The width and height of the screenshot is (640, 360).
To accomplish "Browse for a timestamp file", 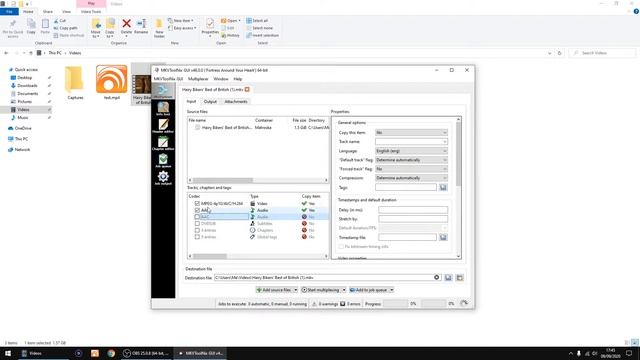I will coord(443,237).
